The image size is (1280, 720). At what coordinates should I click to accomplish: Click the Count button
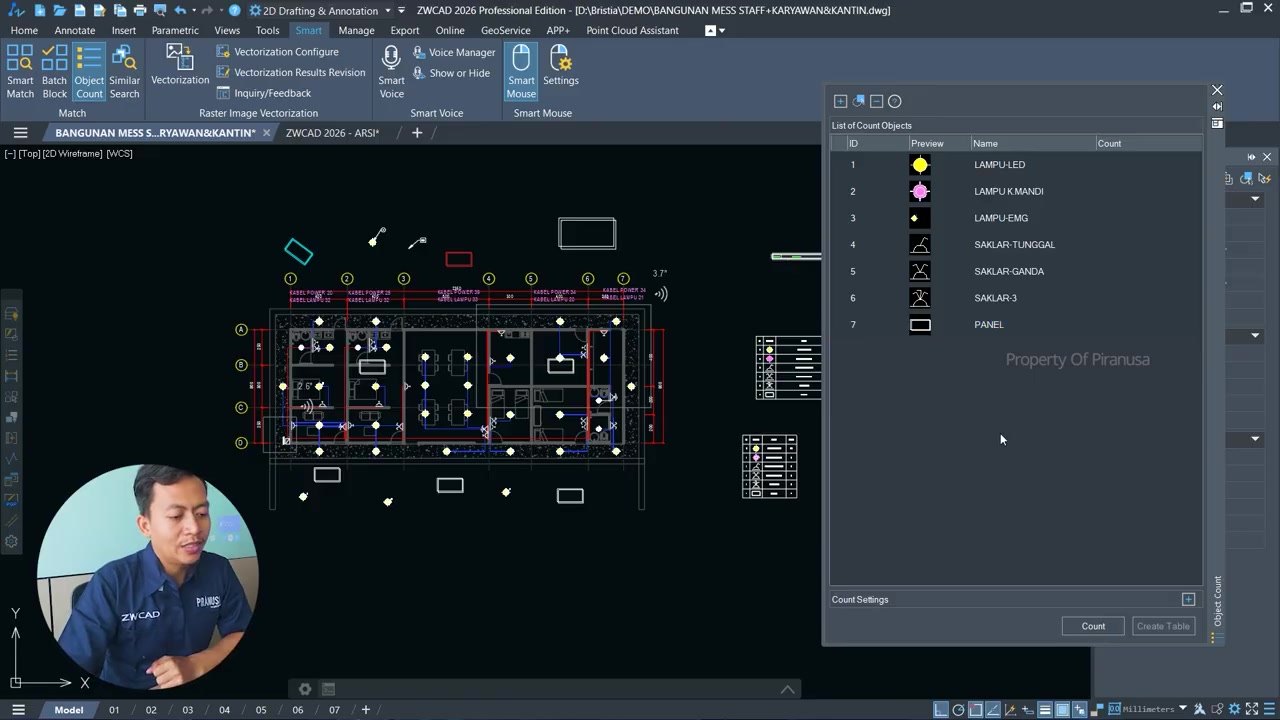coord(1093,626)
